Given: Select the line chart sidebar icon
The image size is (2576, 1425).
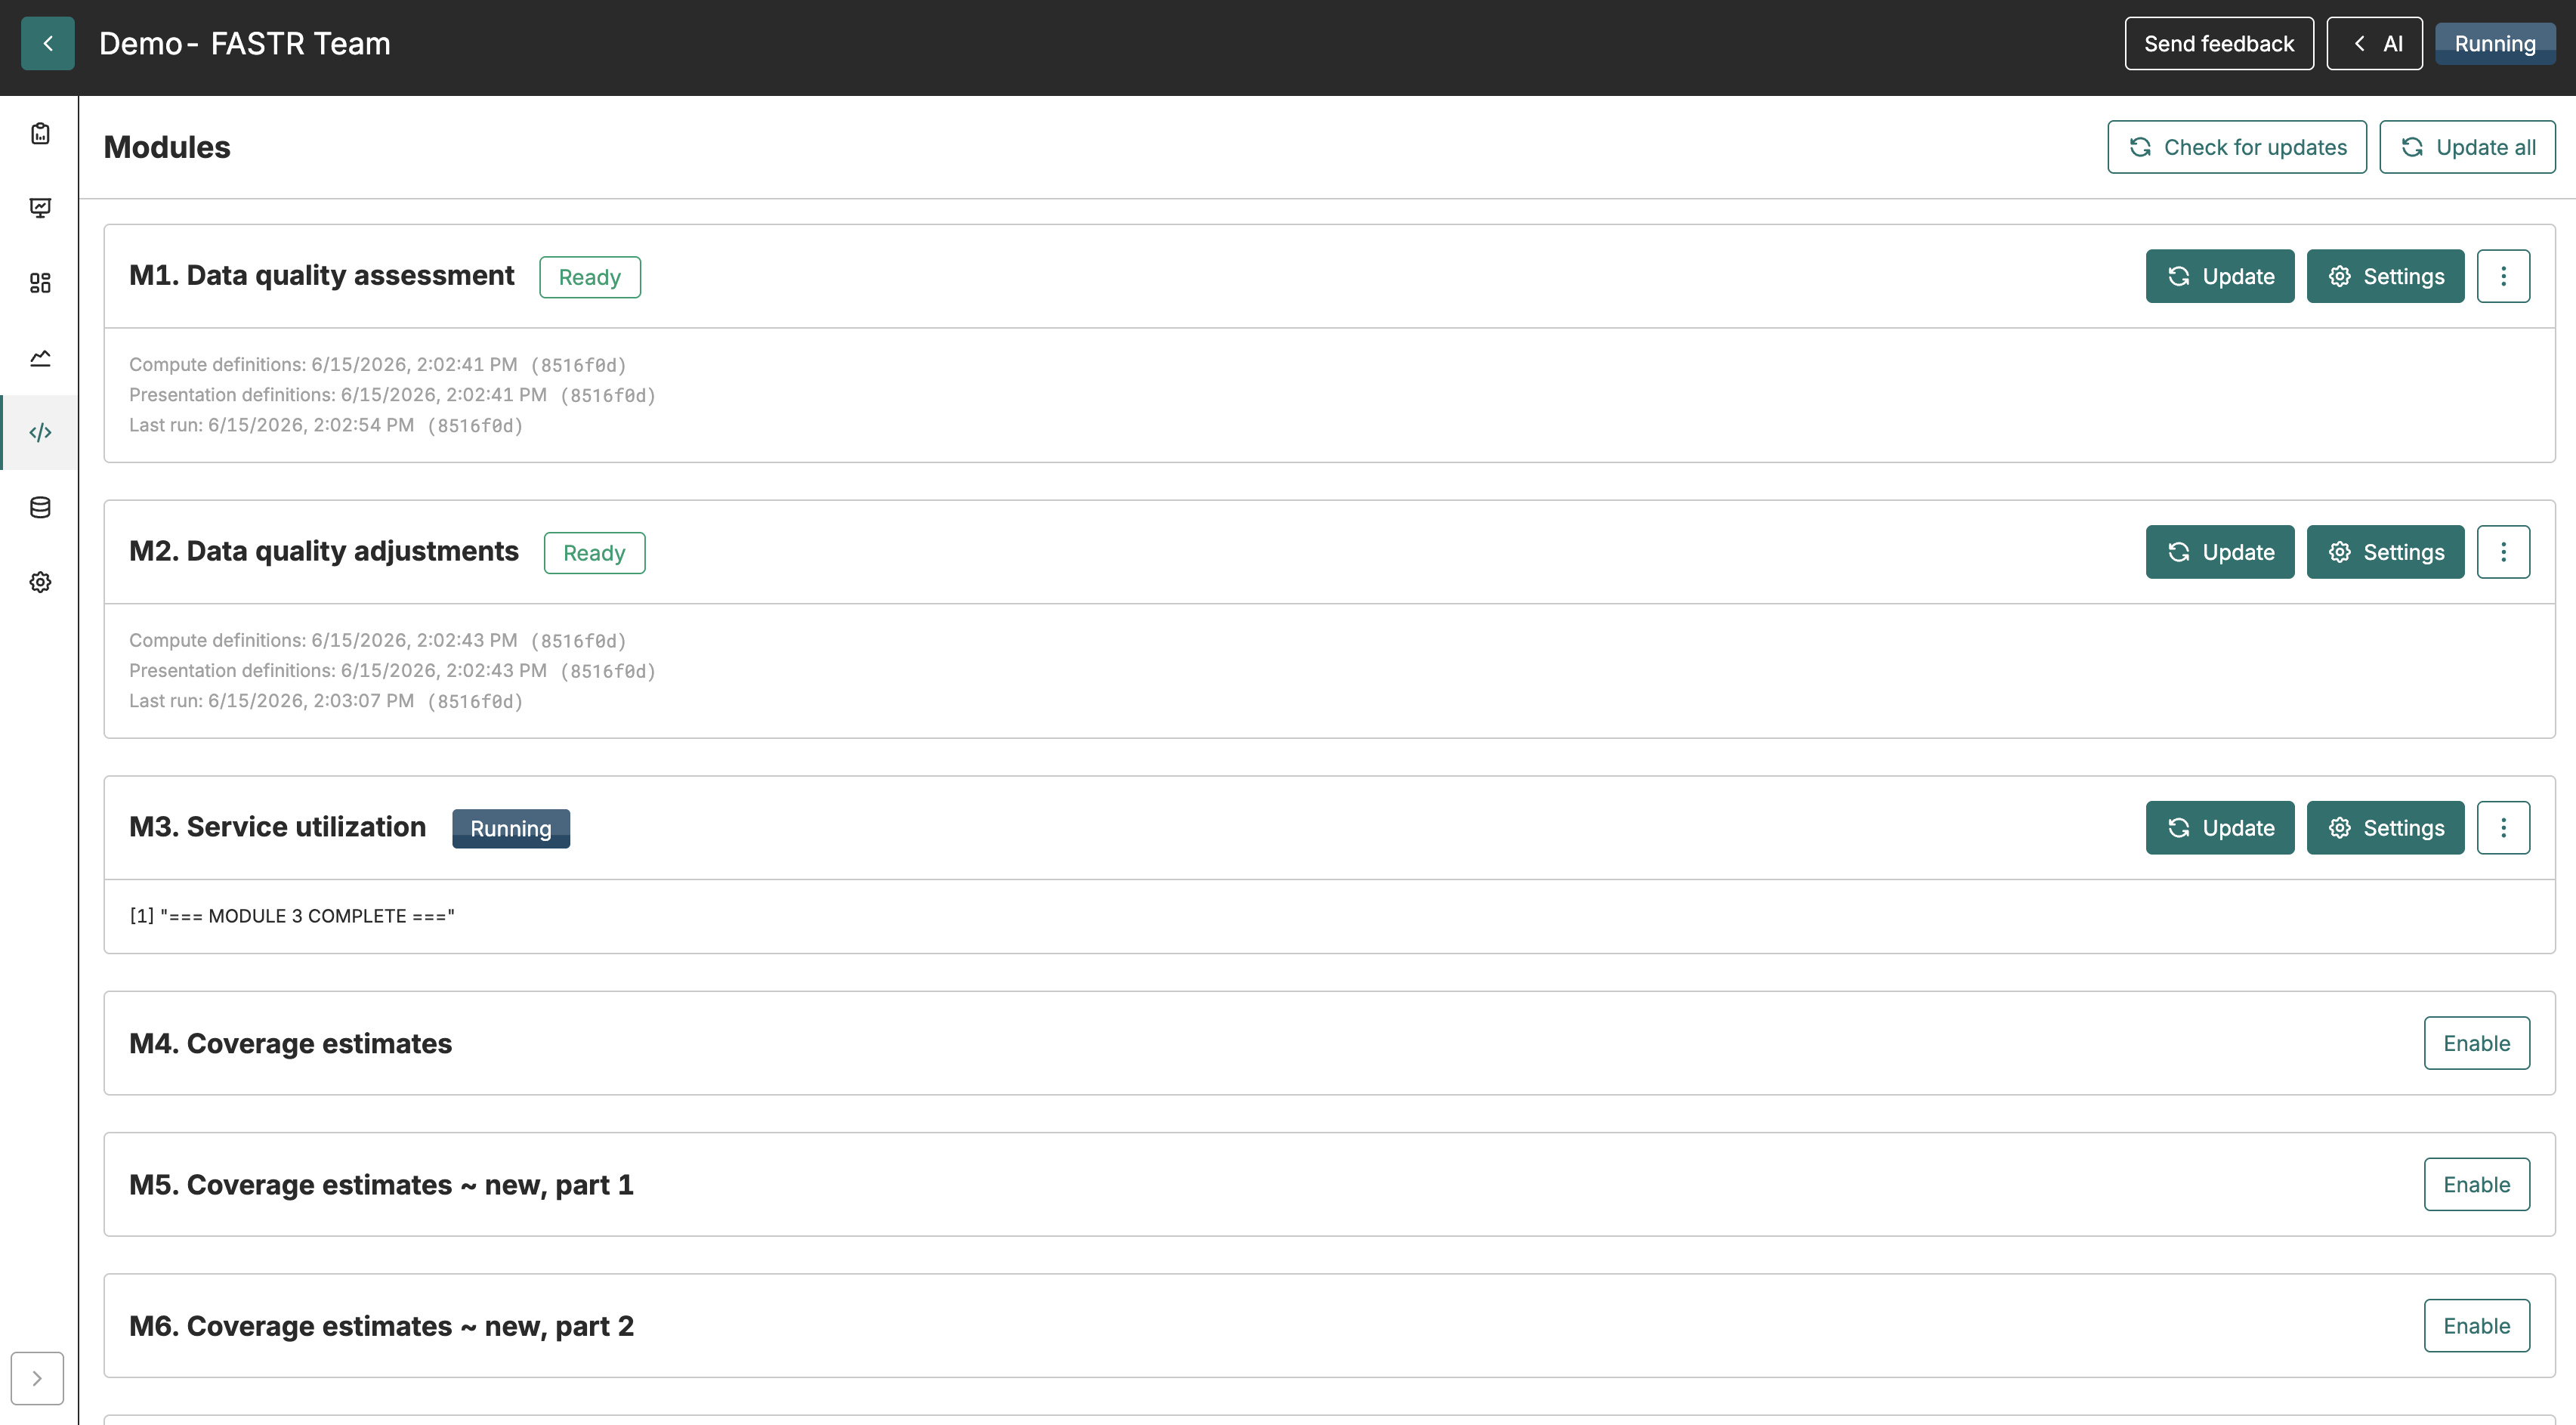Looking at the screenshot, I should [40, 358].
